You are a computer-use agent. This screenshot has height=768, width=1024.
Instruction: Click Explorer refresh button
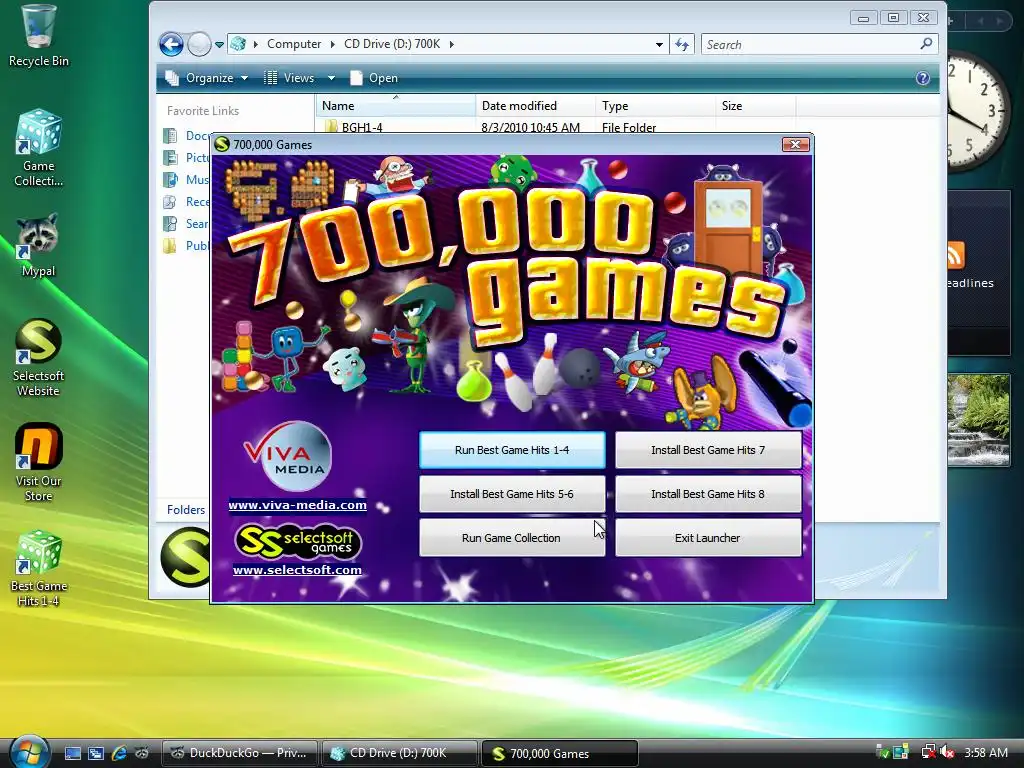pyautogui.click(x=682, y=44)
